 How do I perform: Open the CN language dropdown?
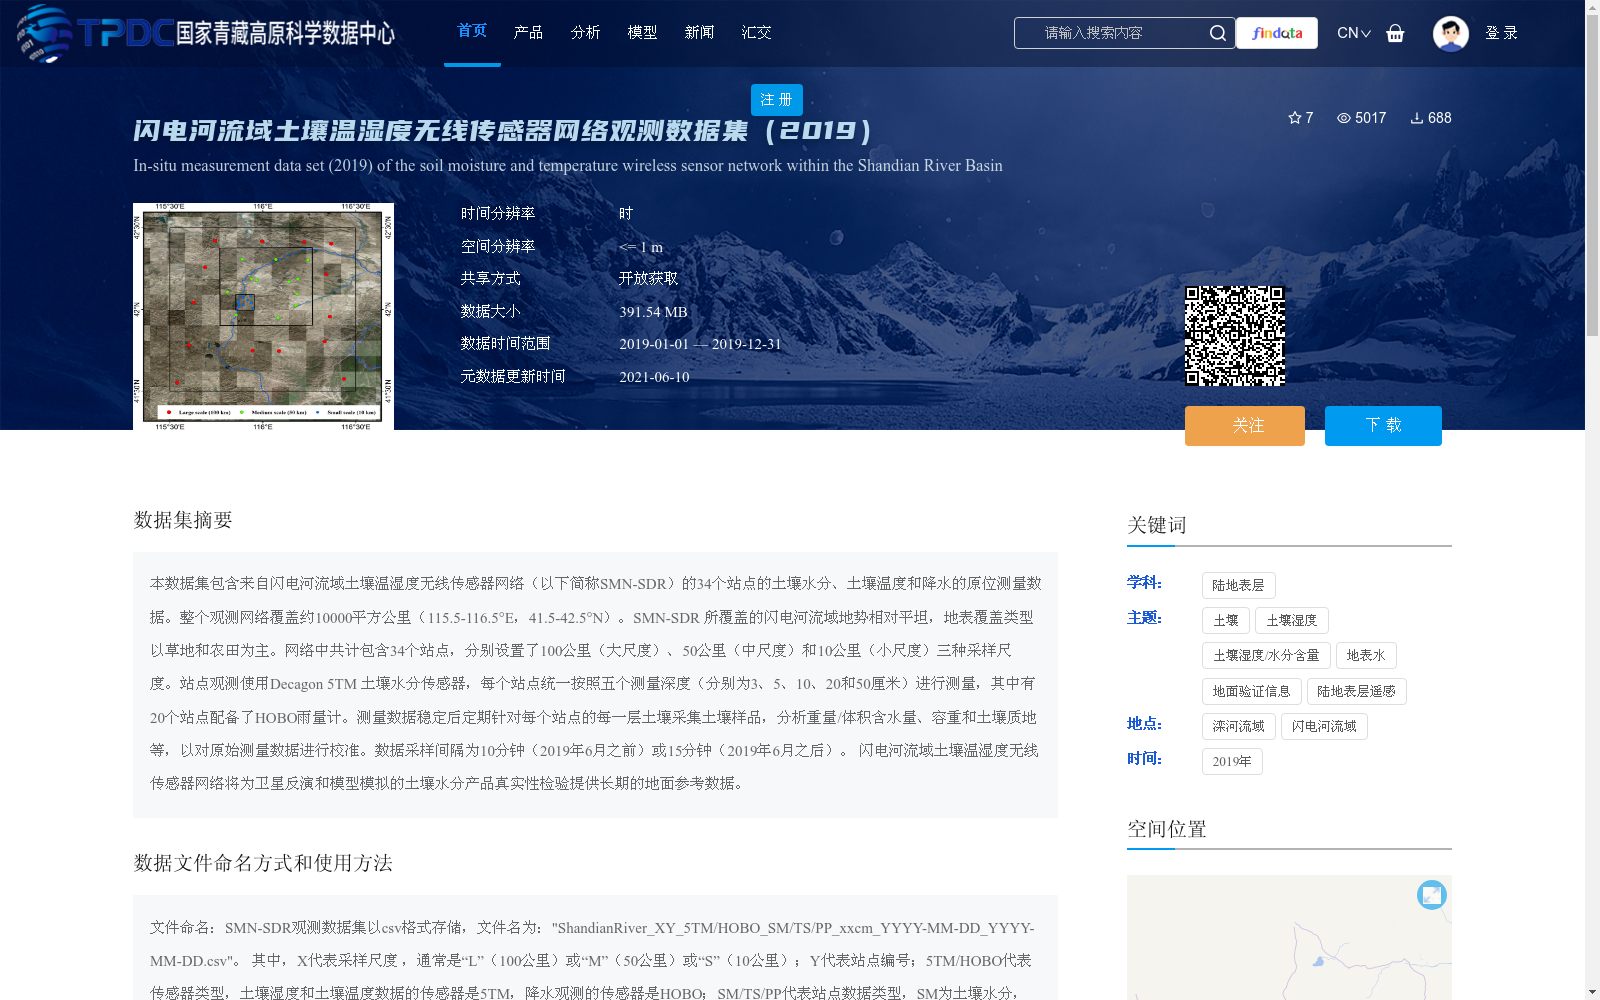click(1354, 33)
